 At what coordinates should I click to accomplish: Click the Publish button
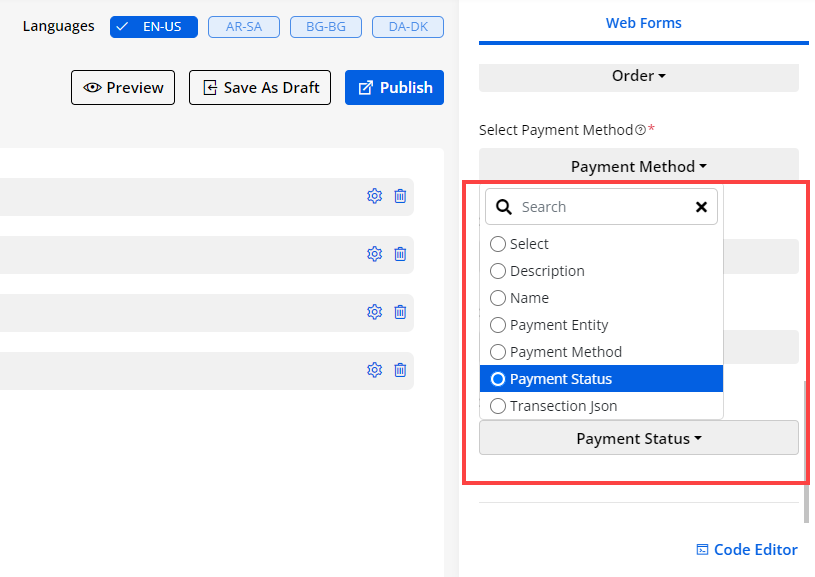394,88
